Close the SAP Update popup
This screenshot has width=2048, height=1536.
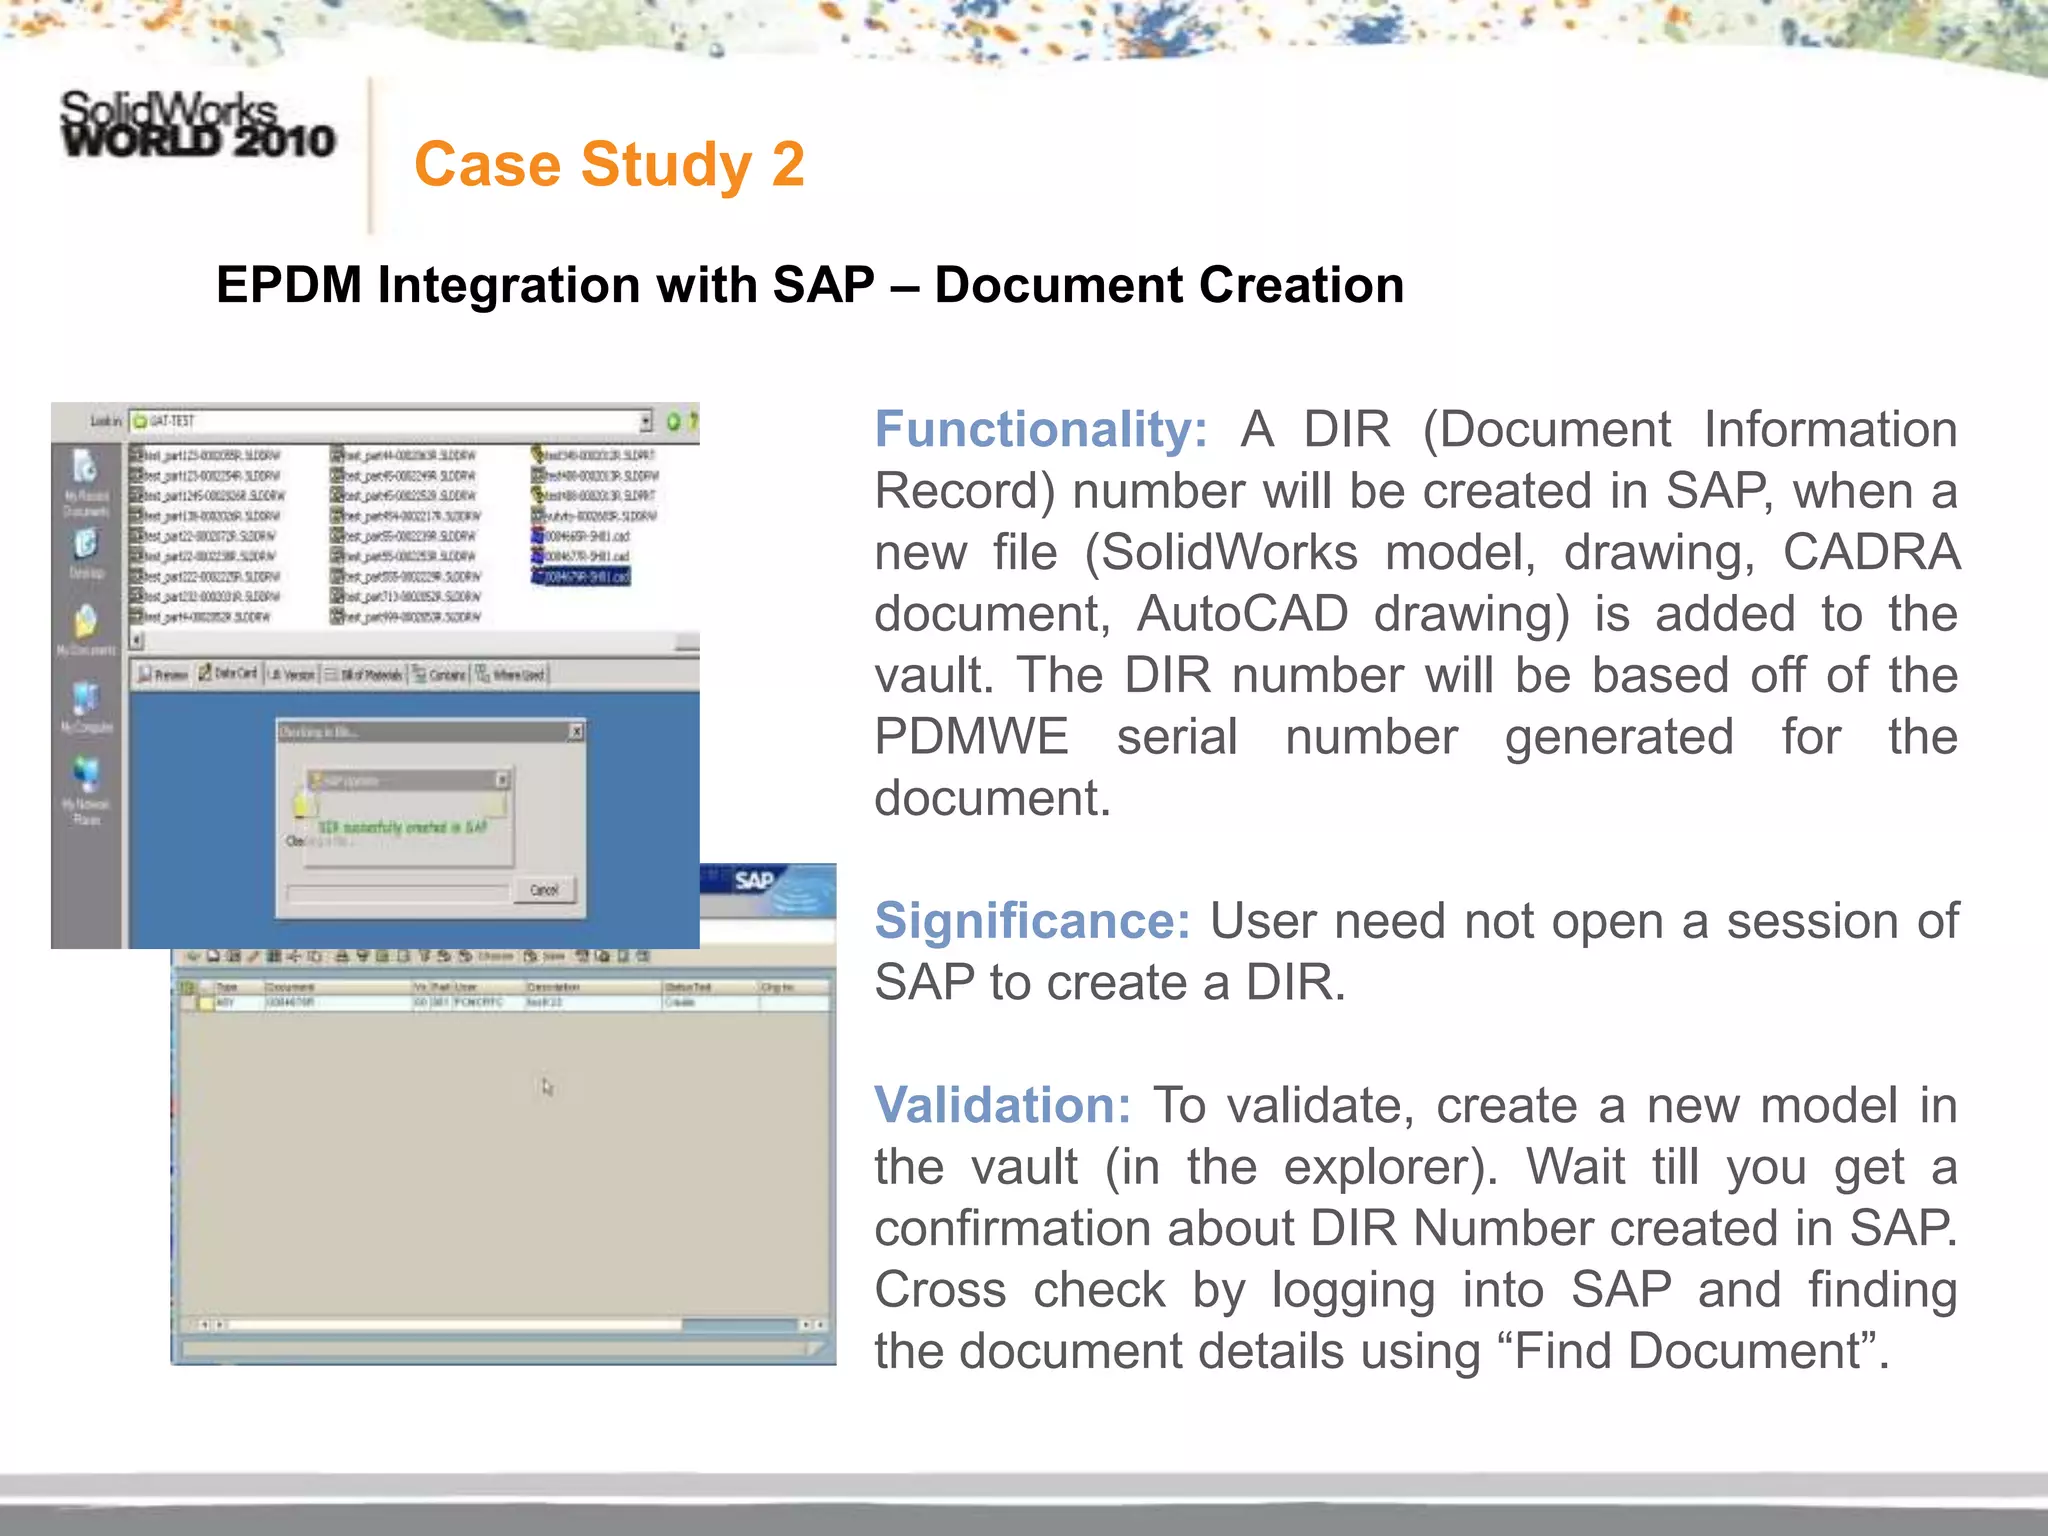pyautogui.click(x=502, y=779)
